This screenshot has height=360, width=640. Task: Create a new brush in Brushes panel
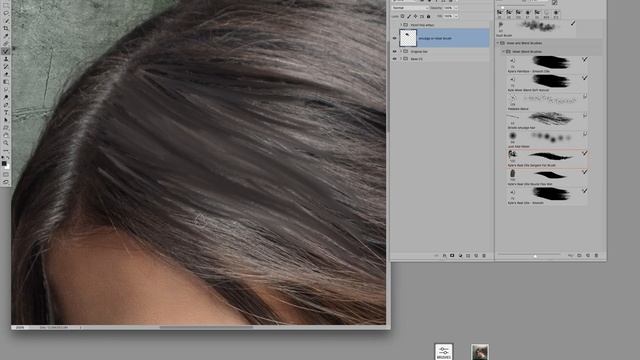(588, 256)
